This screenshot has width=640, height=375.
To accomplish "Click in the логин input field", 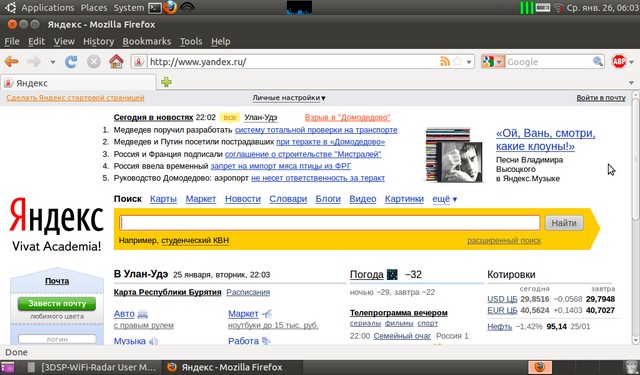I will pos(57,339).
